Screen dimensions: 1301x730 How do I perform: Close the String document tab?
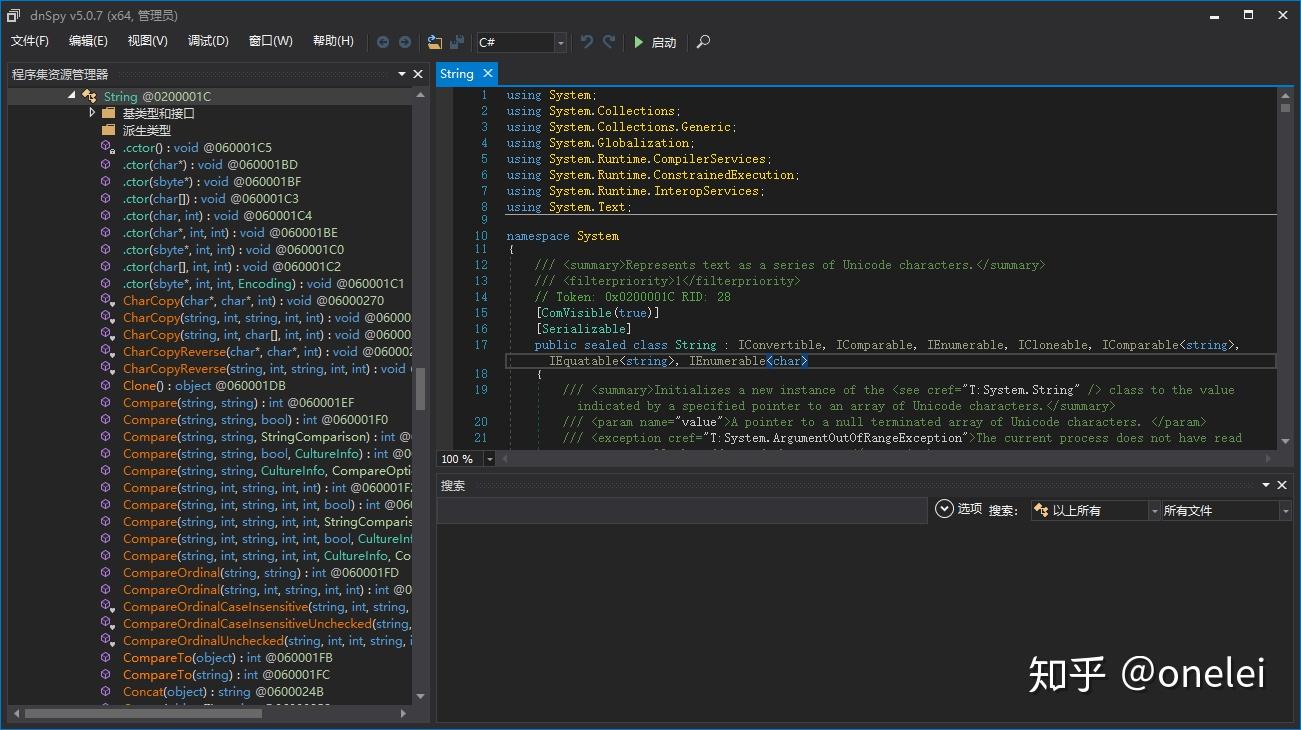click(488, 73)
